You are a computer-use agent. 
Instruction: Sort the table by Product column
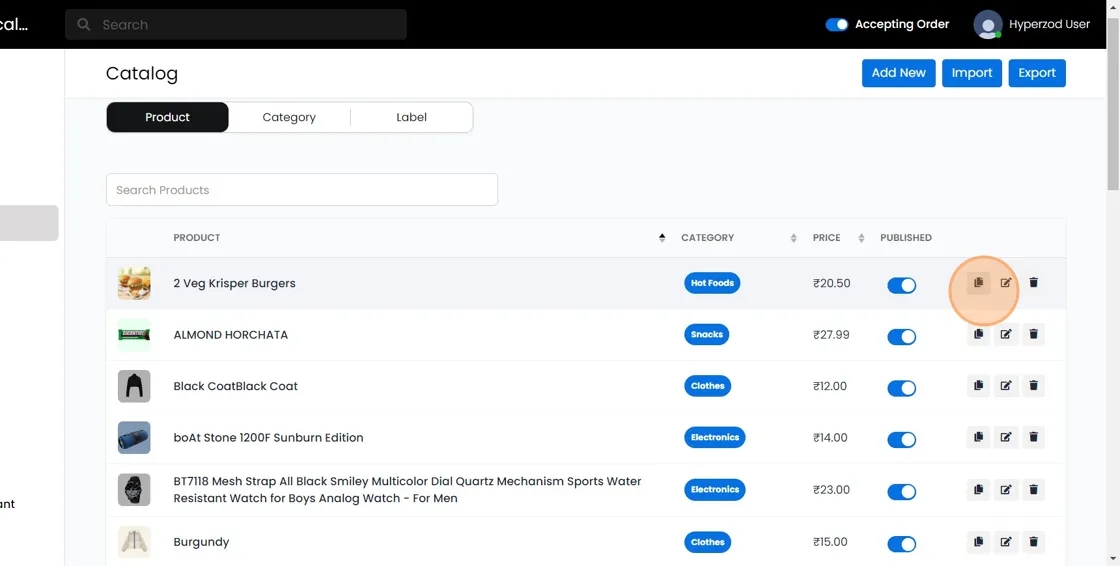click(662, 238)
